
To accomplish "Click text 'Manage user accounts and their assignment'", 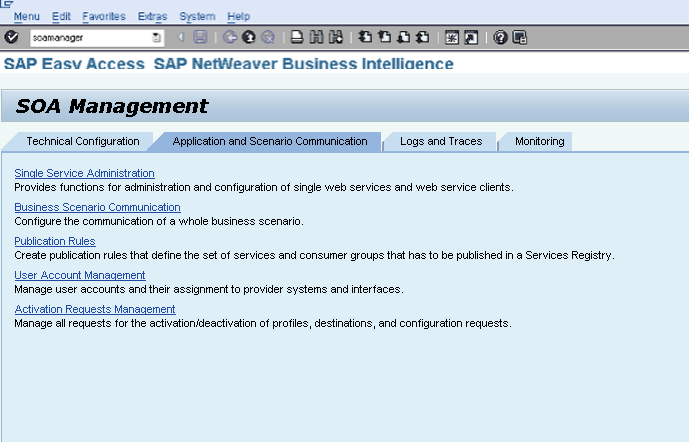I will 127,290.
